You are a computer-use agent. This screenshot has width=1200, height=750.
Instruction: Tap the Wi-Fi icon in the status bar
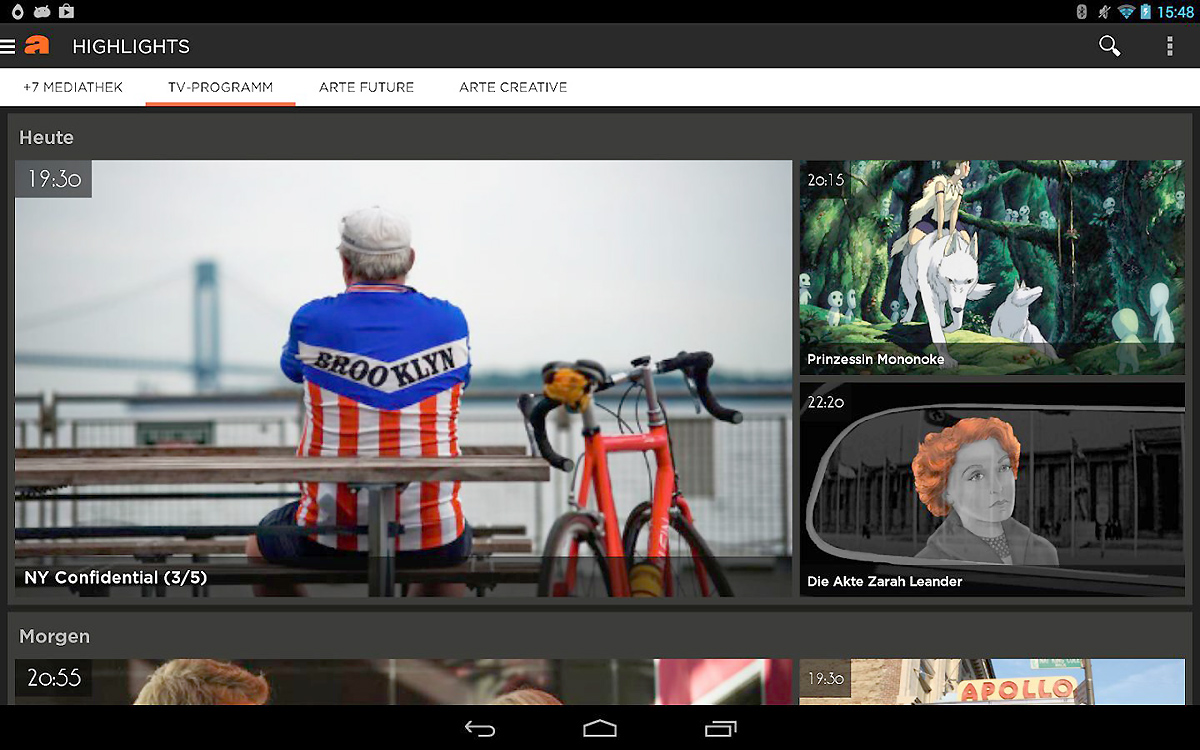1125,11
